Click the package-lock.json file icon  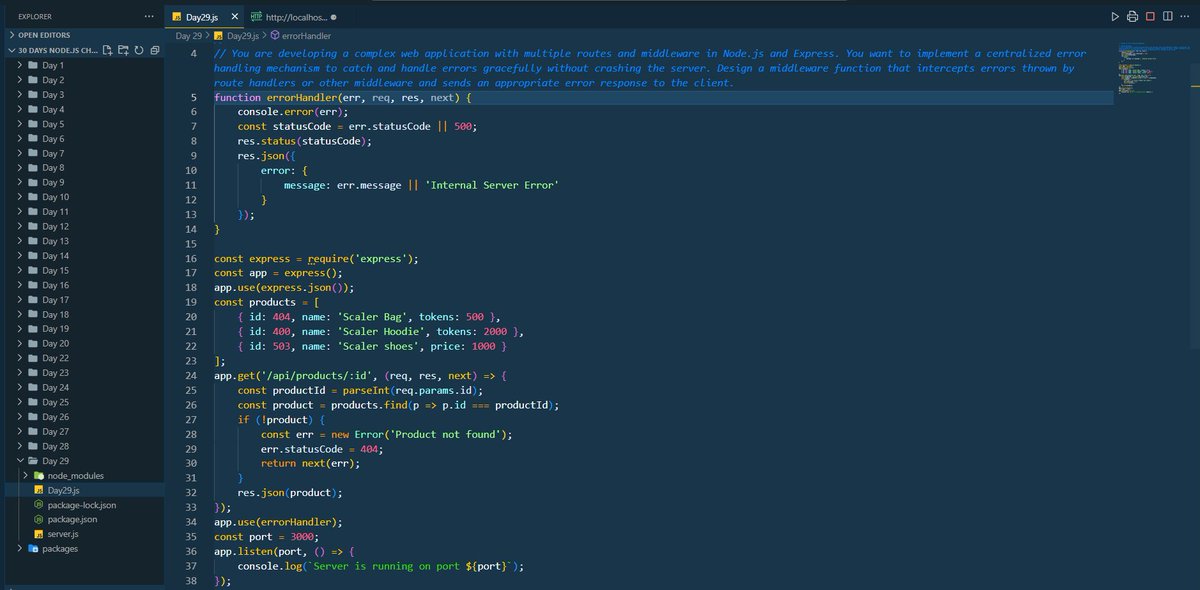[x=39, y=505]
